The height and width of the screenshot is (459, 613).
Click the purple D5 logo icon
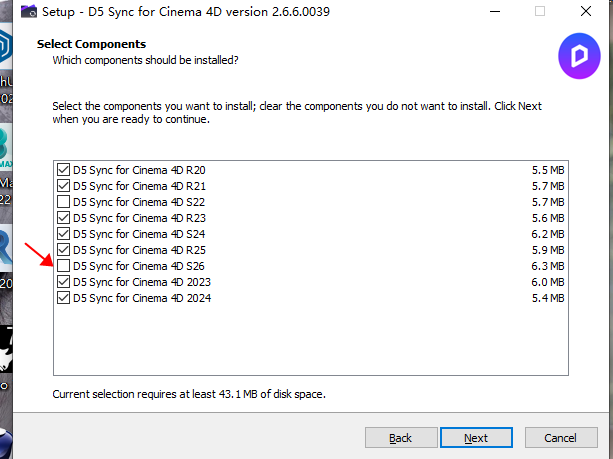[x=579, y=56]
